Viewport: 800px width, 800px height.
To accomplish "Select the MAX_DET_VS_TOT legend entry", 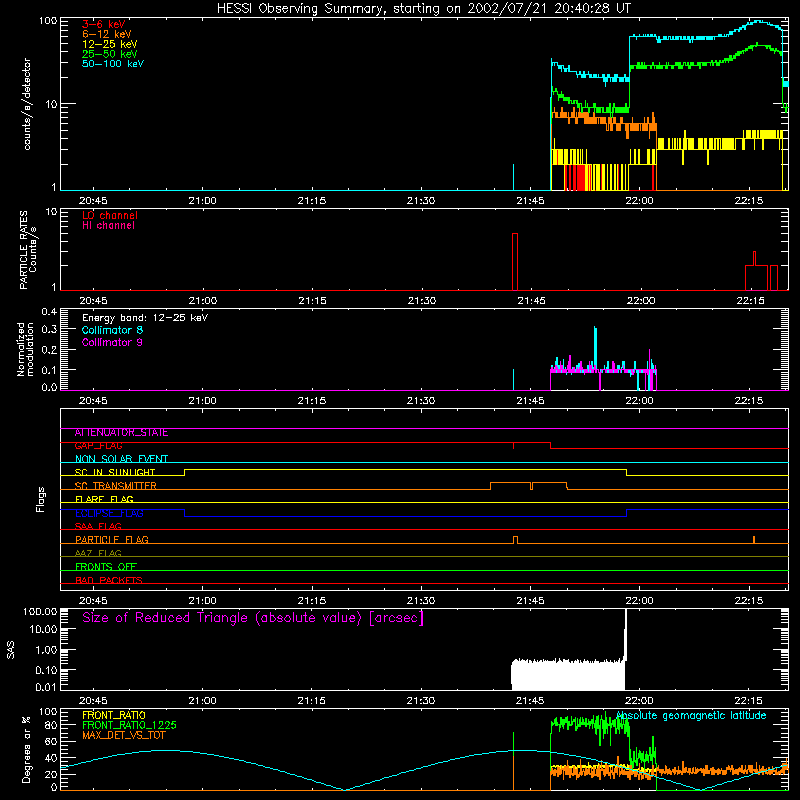I will [x=123, y=735].
